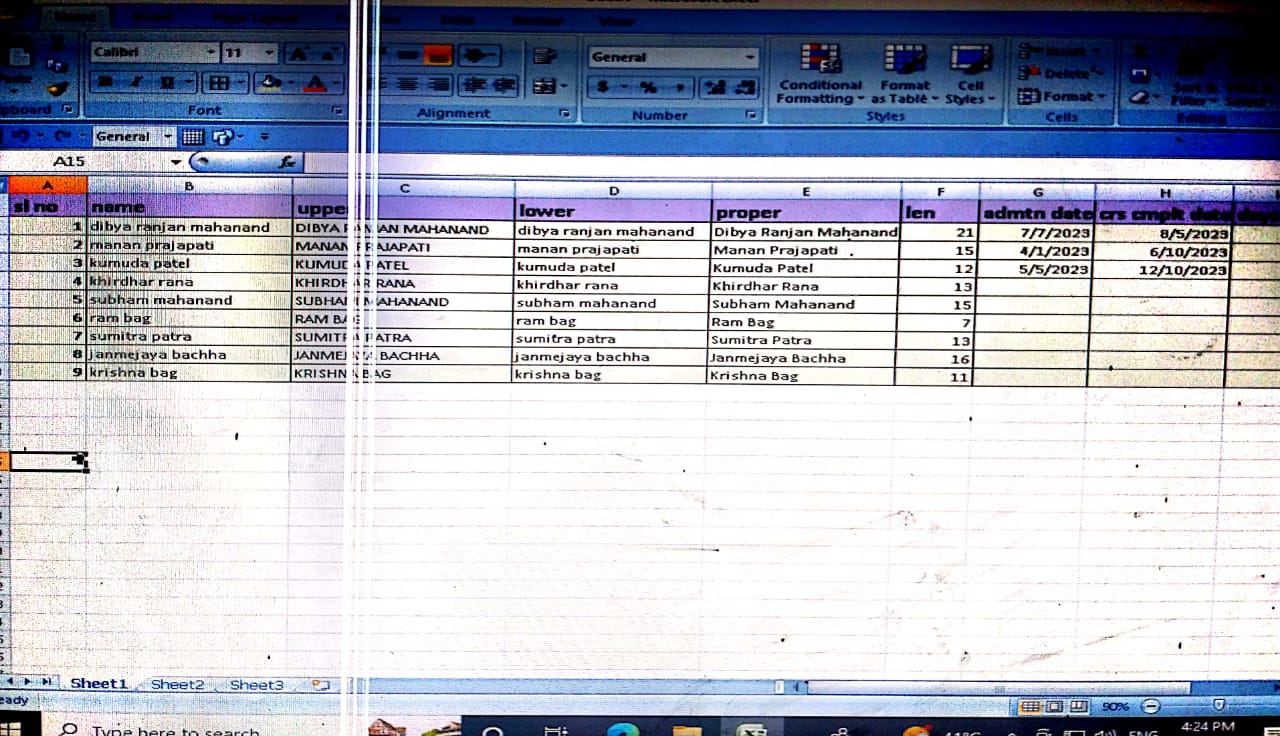
Task: Click the Wrap Text icon
Action: pos(544,57)
